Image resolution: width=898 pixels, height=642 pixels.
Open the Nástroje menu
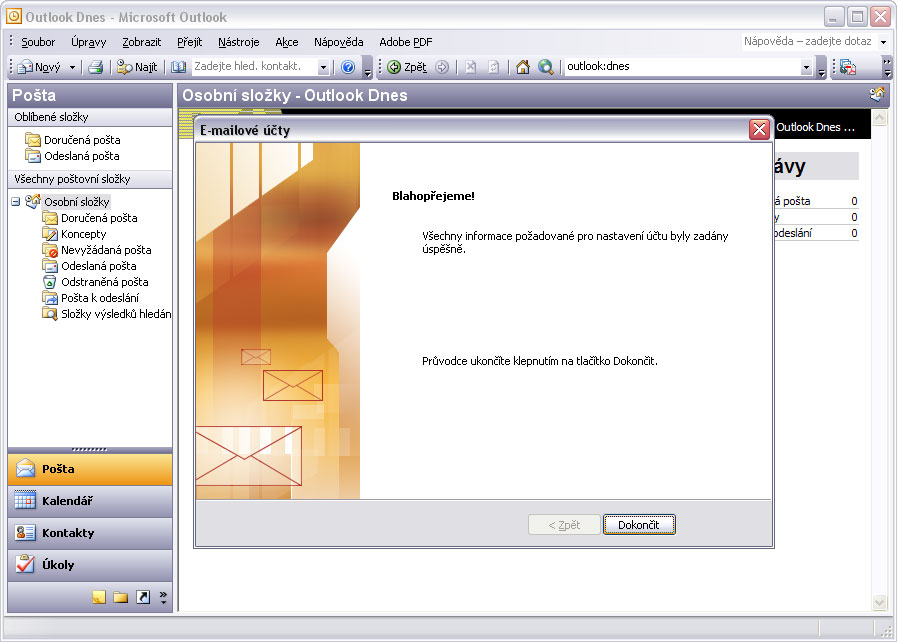click(x=238, y=42)
